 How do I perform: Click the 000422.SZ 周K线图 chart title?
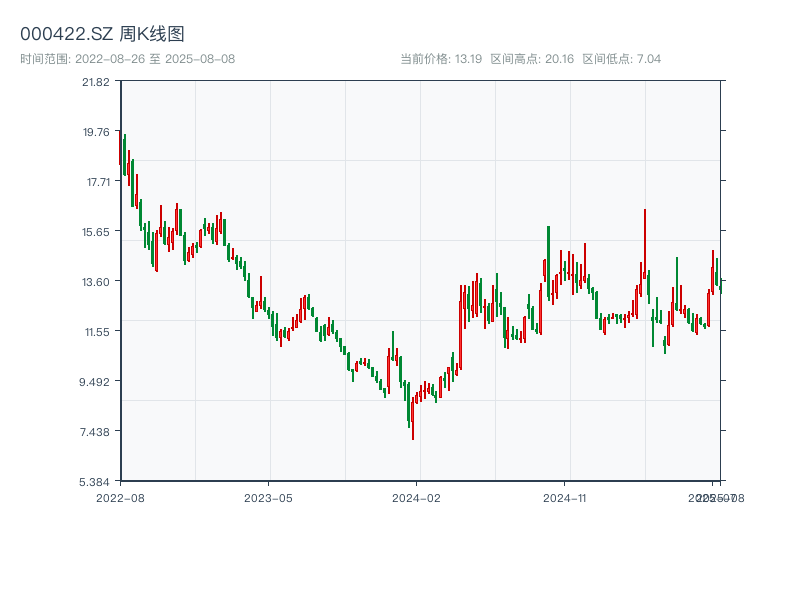(x=102, y=35)
